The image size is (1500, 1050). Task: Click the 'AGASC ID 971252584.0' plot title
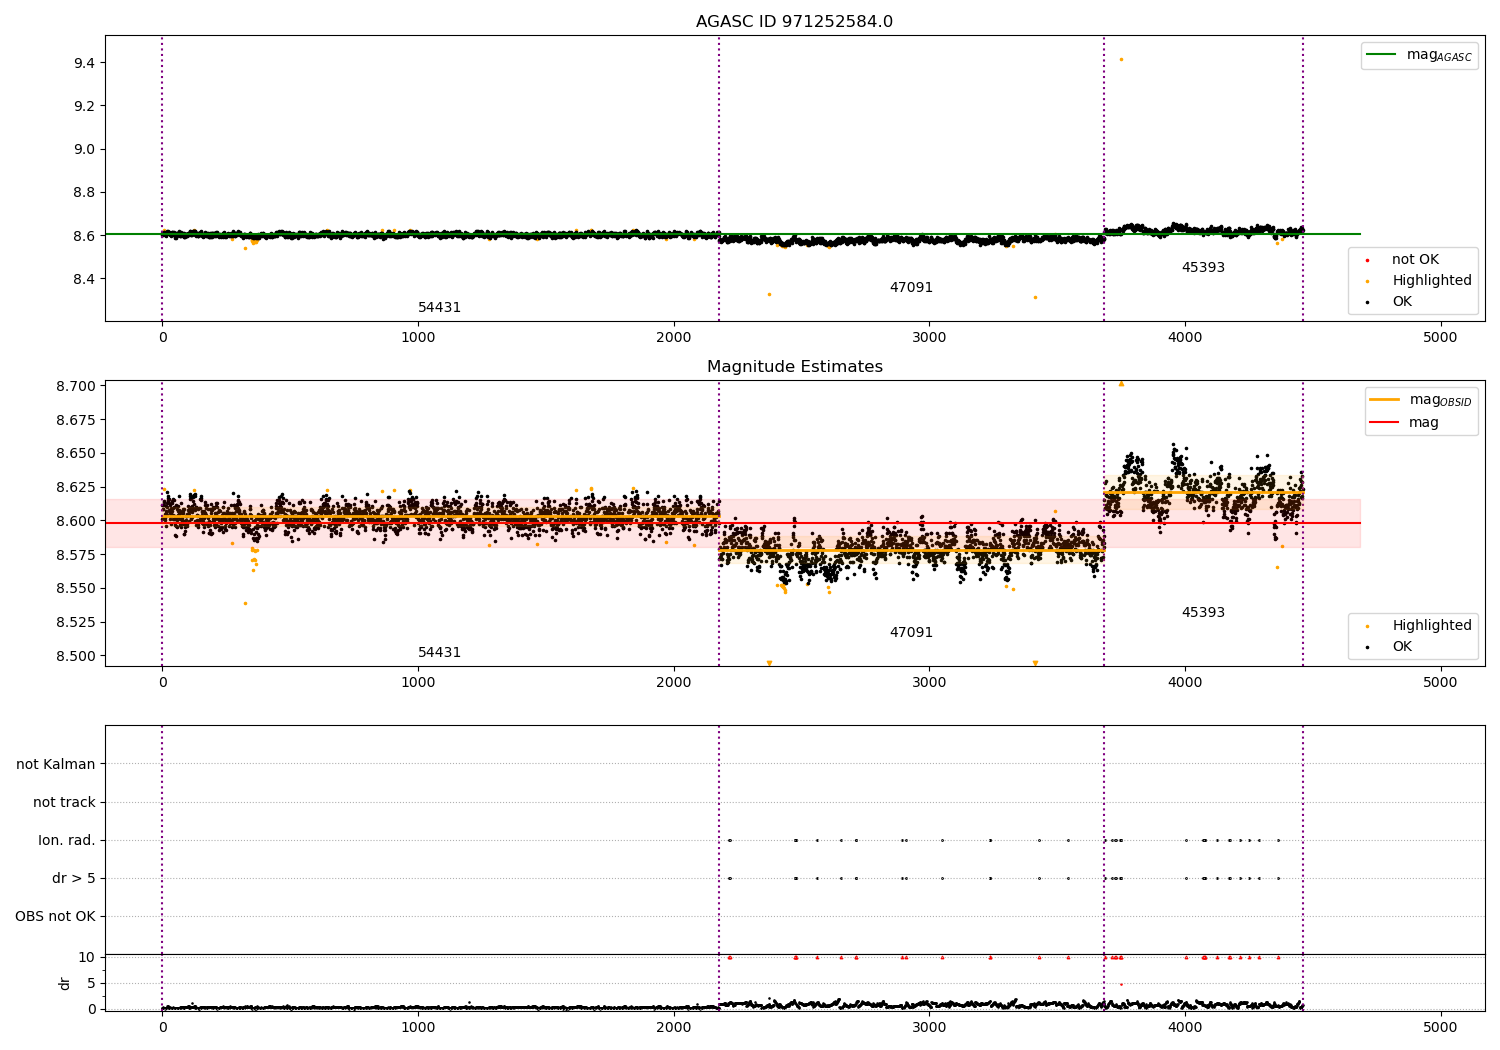(794, 22)
